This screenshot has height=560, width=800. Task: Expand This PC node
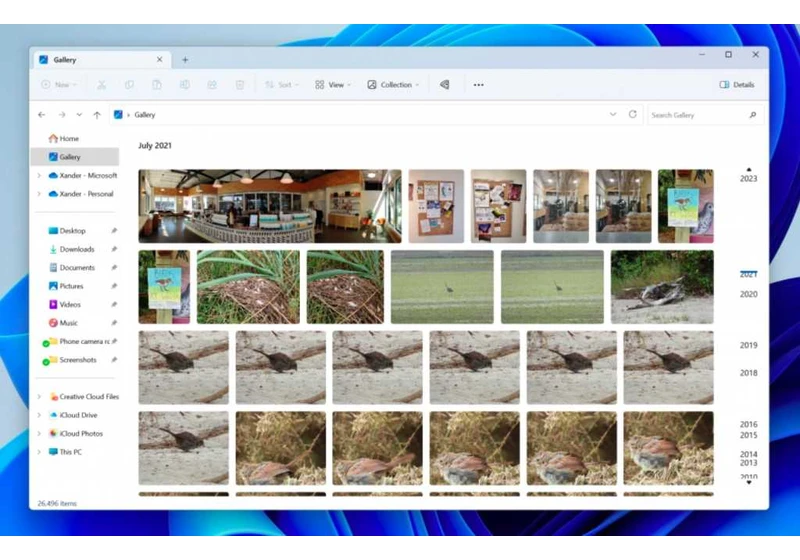(39, 451)
